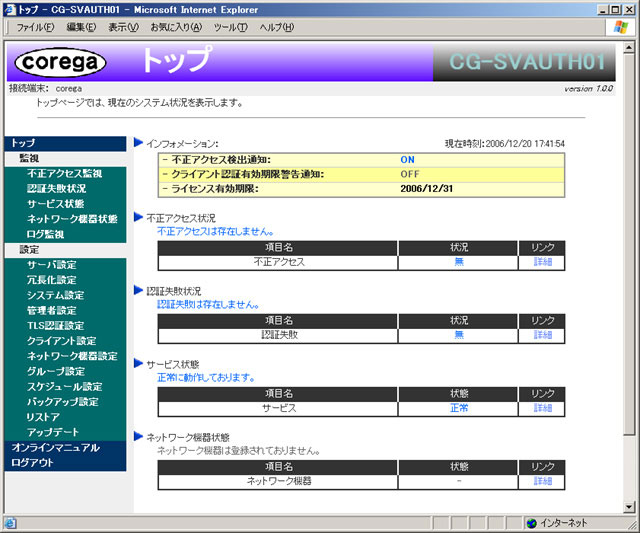Click the coreega logo image
640x533 pixels.
click(x=60, y=62)
